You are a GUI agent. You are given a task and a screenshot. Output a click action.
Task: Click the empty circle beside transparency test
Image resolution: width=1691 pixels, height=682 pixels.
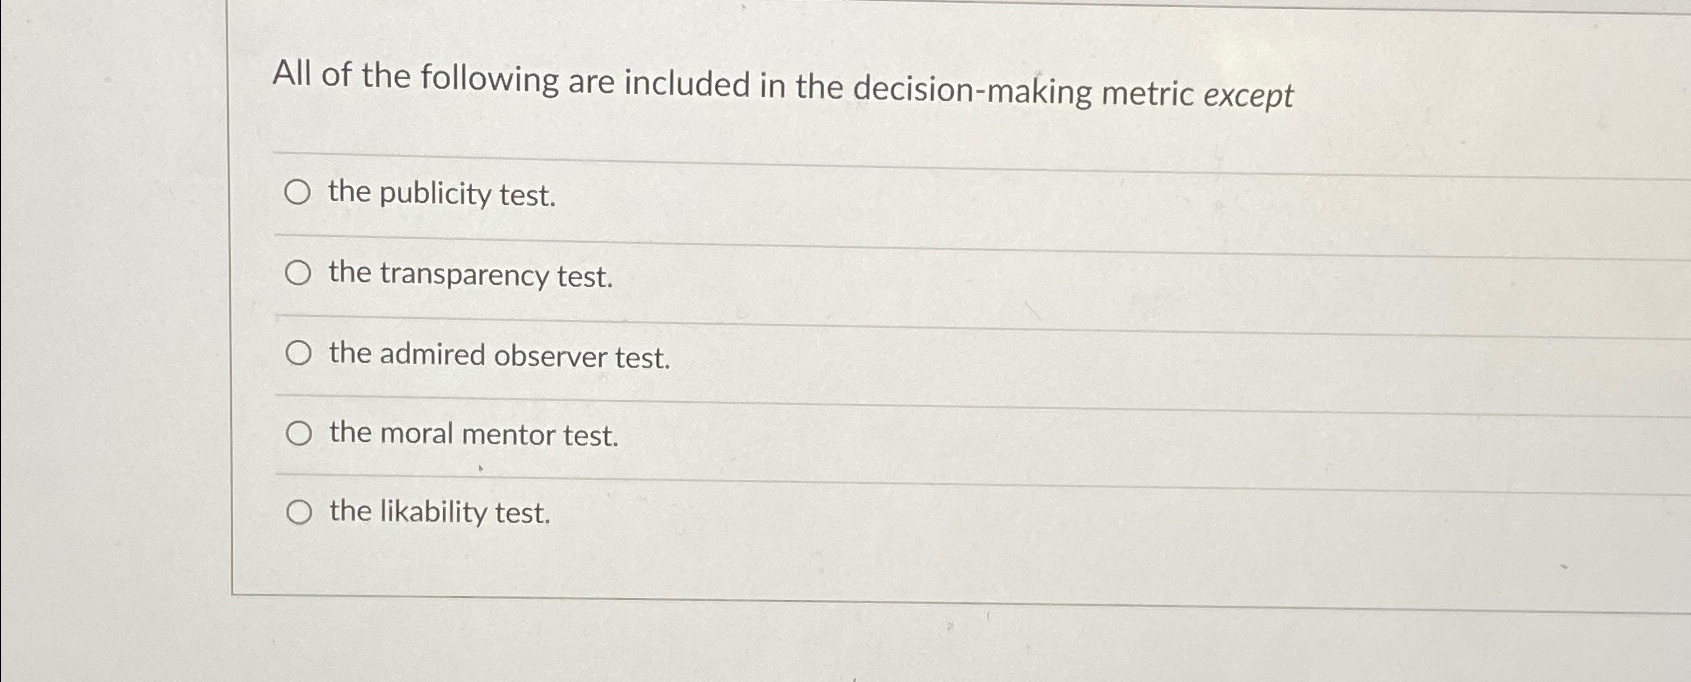pos(298,274)
